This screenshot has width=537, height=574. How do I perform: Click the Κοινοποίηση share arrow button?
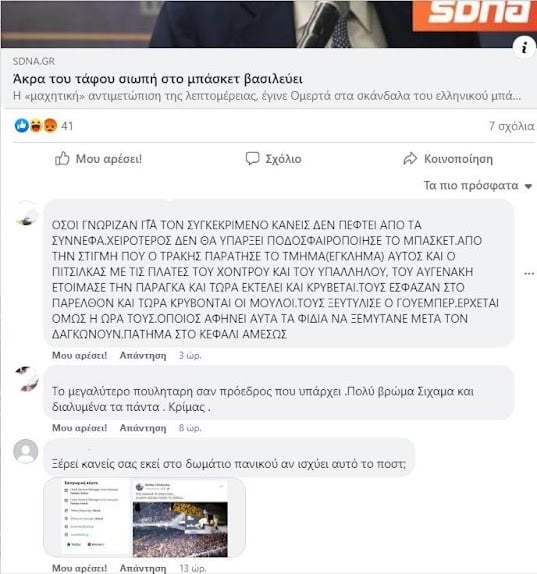(x=448, y=159)
